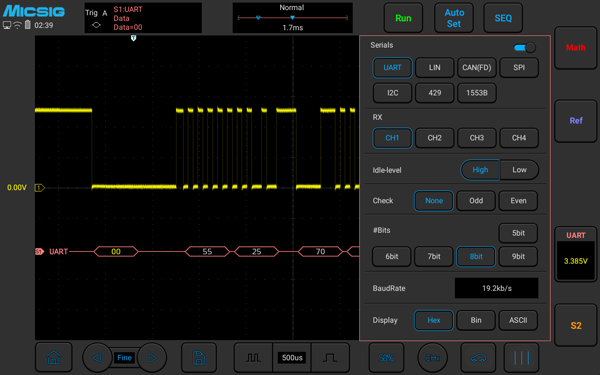The image size is (600, 375).
Task: Toggle the Serials on/off switch
Action: click(525, 47)
